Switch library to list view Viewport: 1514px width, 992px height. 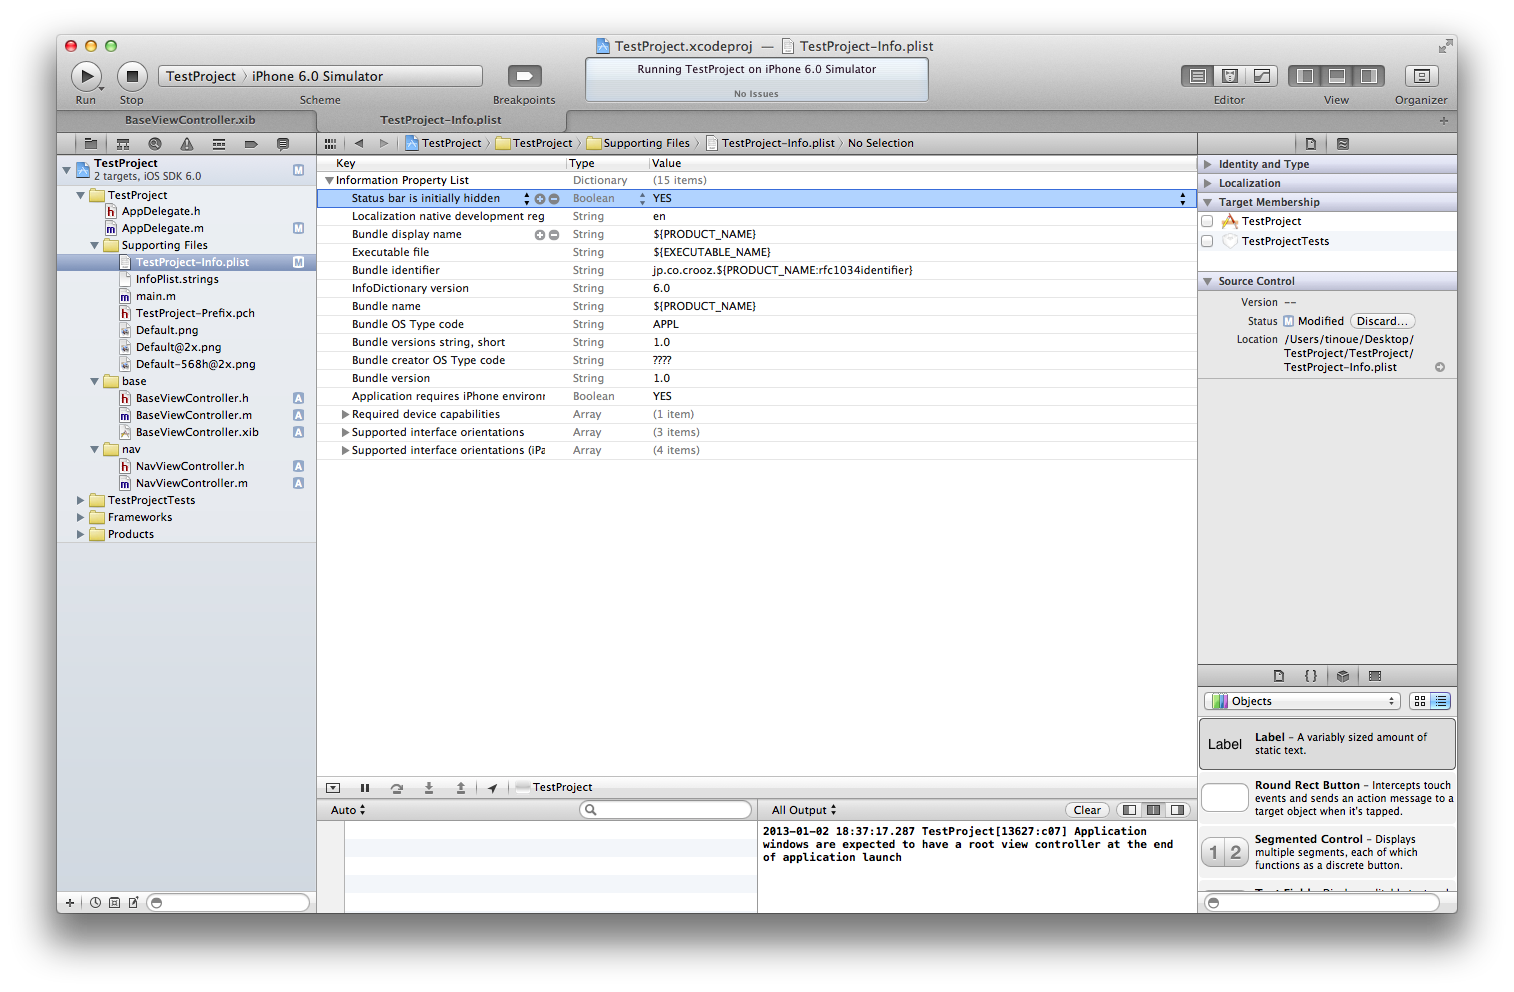coord(1440,701)
